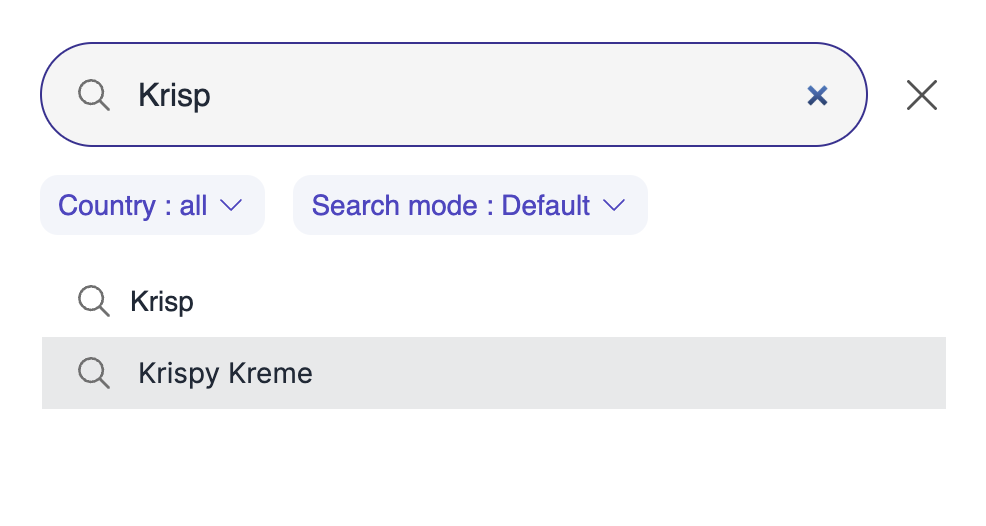This screenshot has height=526, width=986.
Task: Click empty area of search field after Krisp
Action: tap(500, 96)
